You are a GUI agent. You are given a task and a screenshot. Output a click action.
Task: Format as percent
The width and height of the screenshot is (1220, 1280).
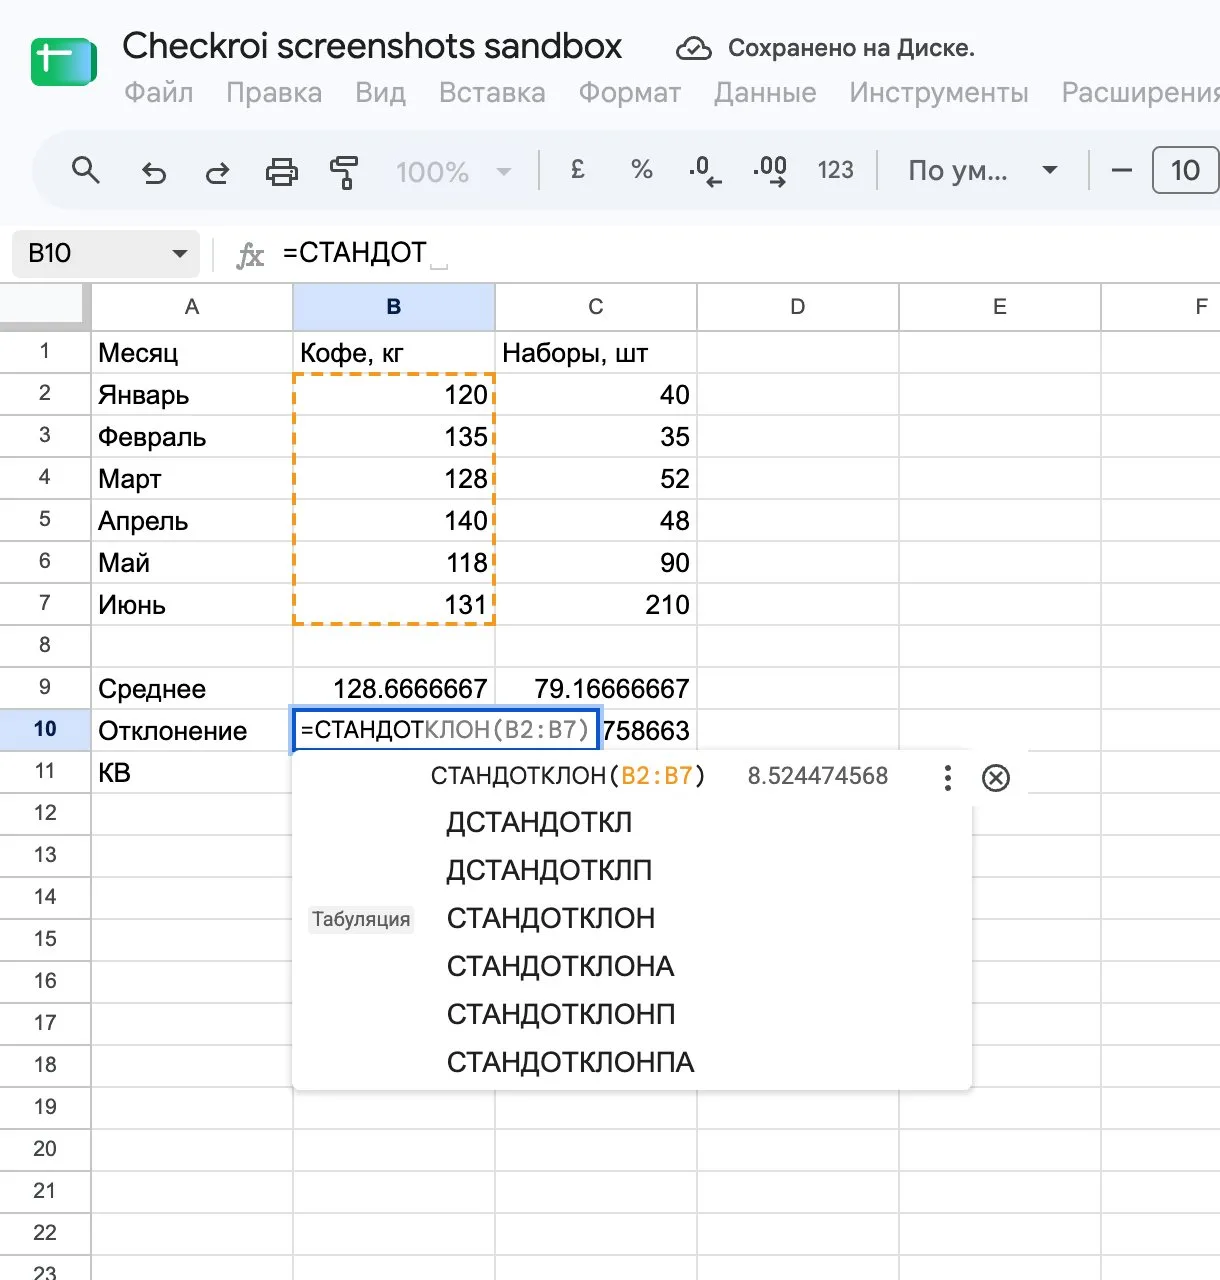click(641, 170)
